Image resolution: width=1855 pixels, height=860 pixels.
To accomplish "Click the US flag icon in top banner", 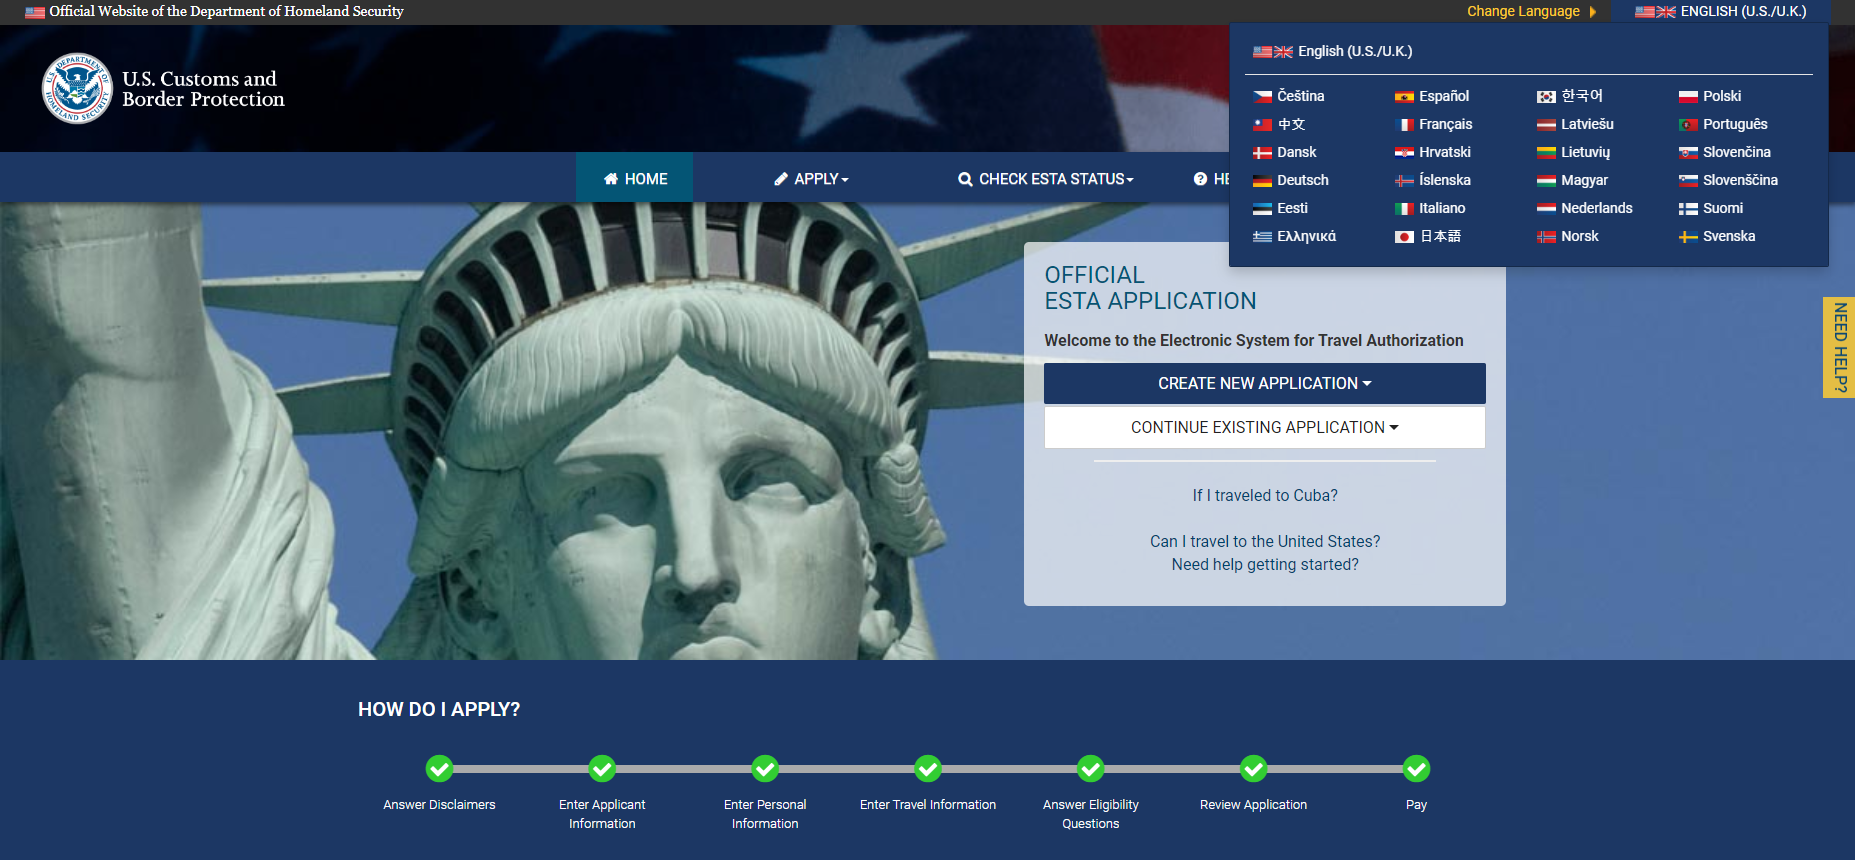I will point(35,13).
